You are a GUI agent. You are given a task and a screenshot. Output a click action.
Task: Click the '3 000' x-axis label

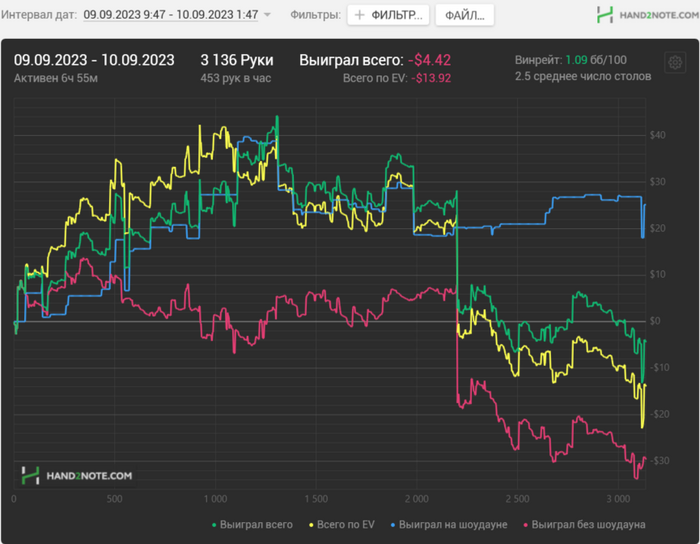coord(618,499)
